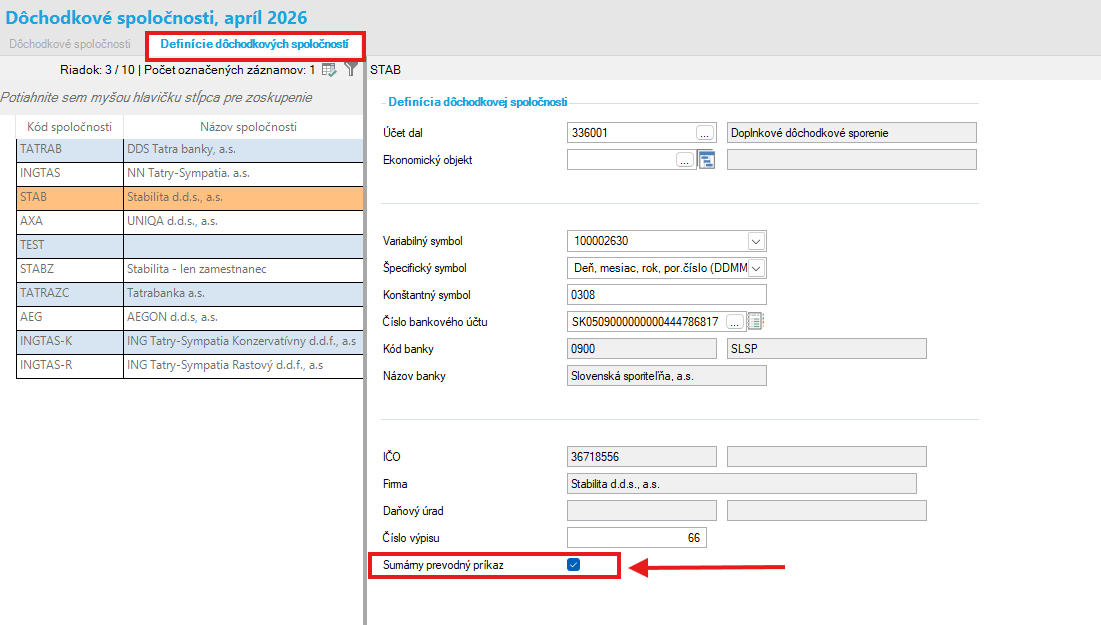Click the Číslo výpisu field
Image resolution: width=1101 pixels, height=625 pixels.
point(637,538)
